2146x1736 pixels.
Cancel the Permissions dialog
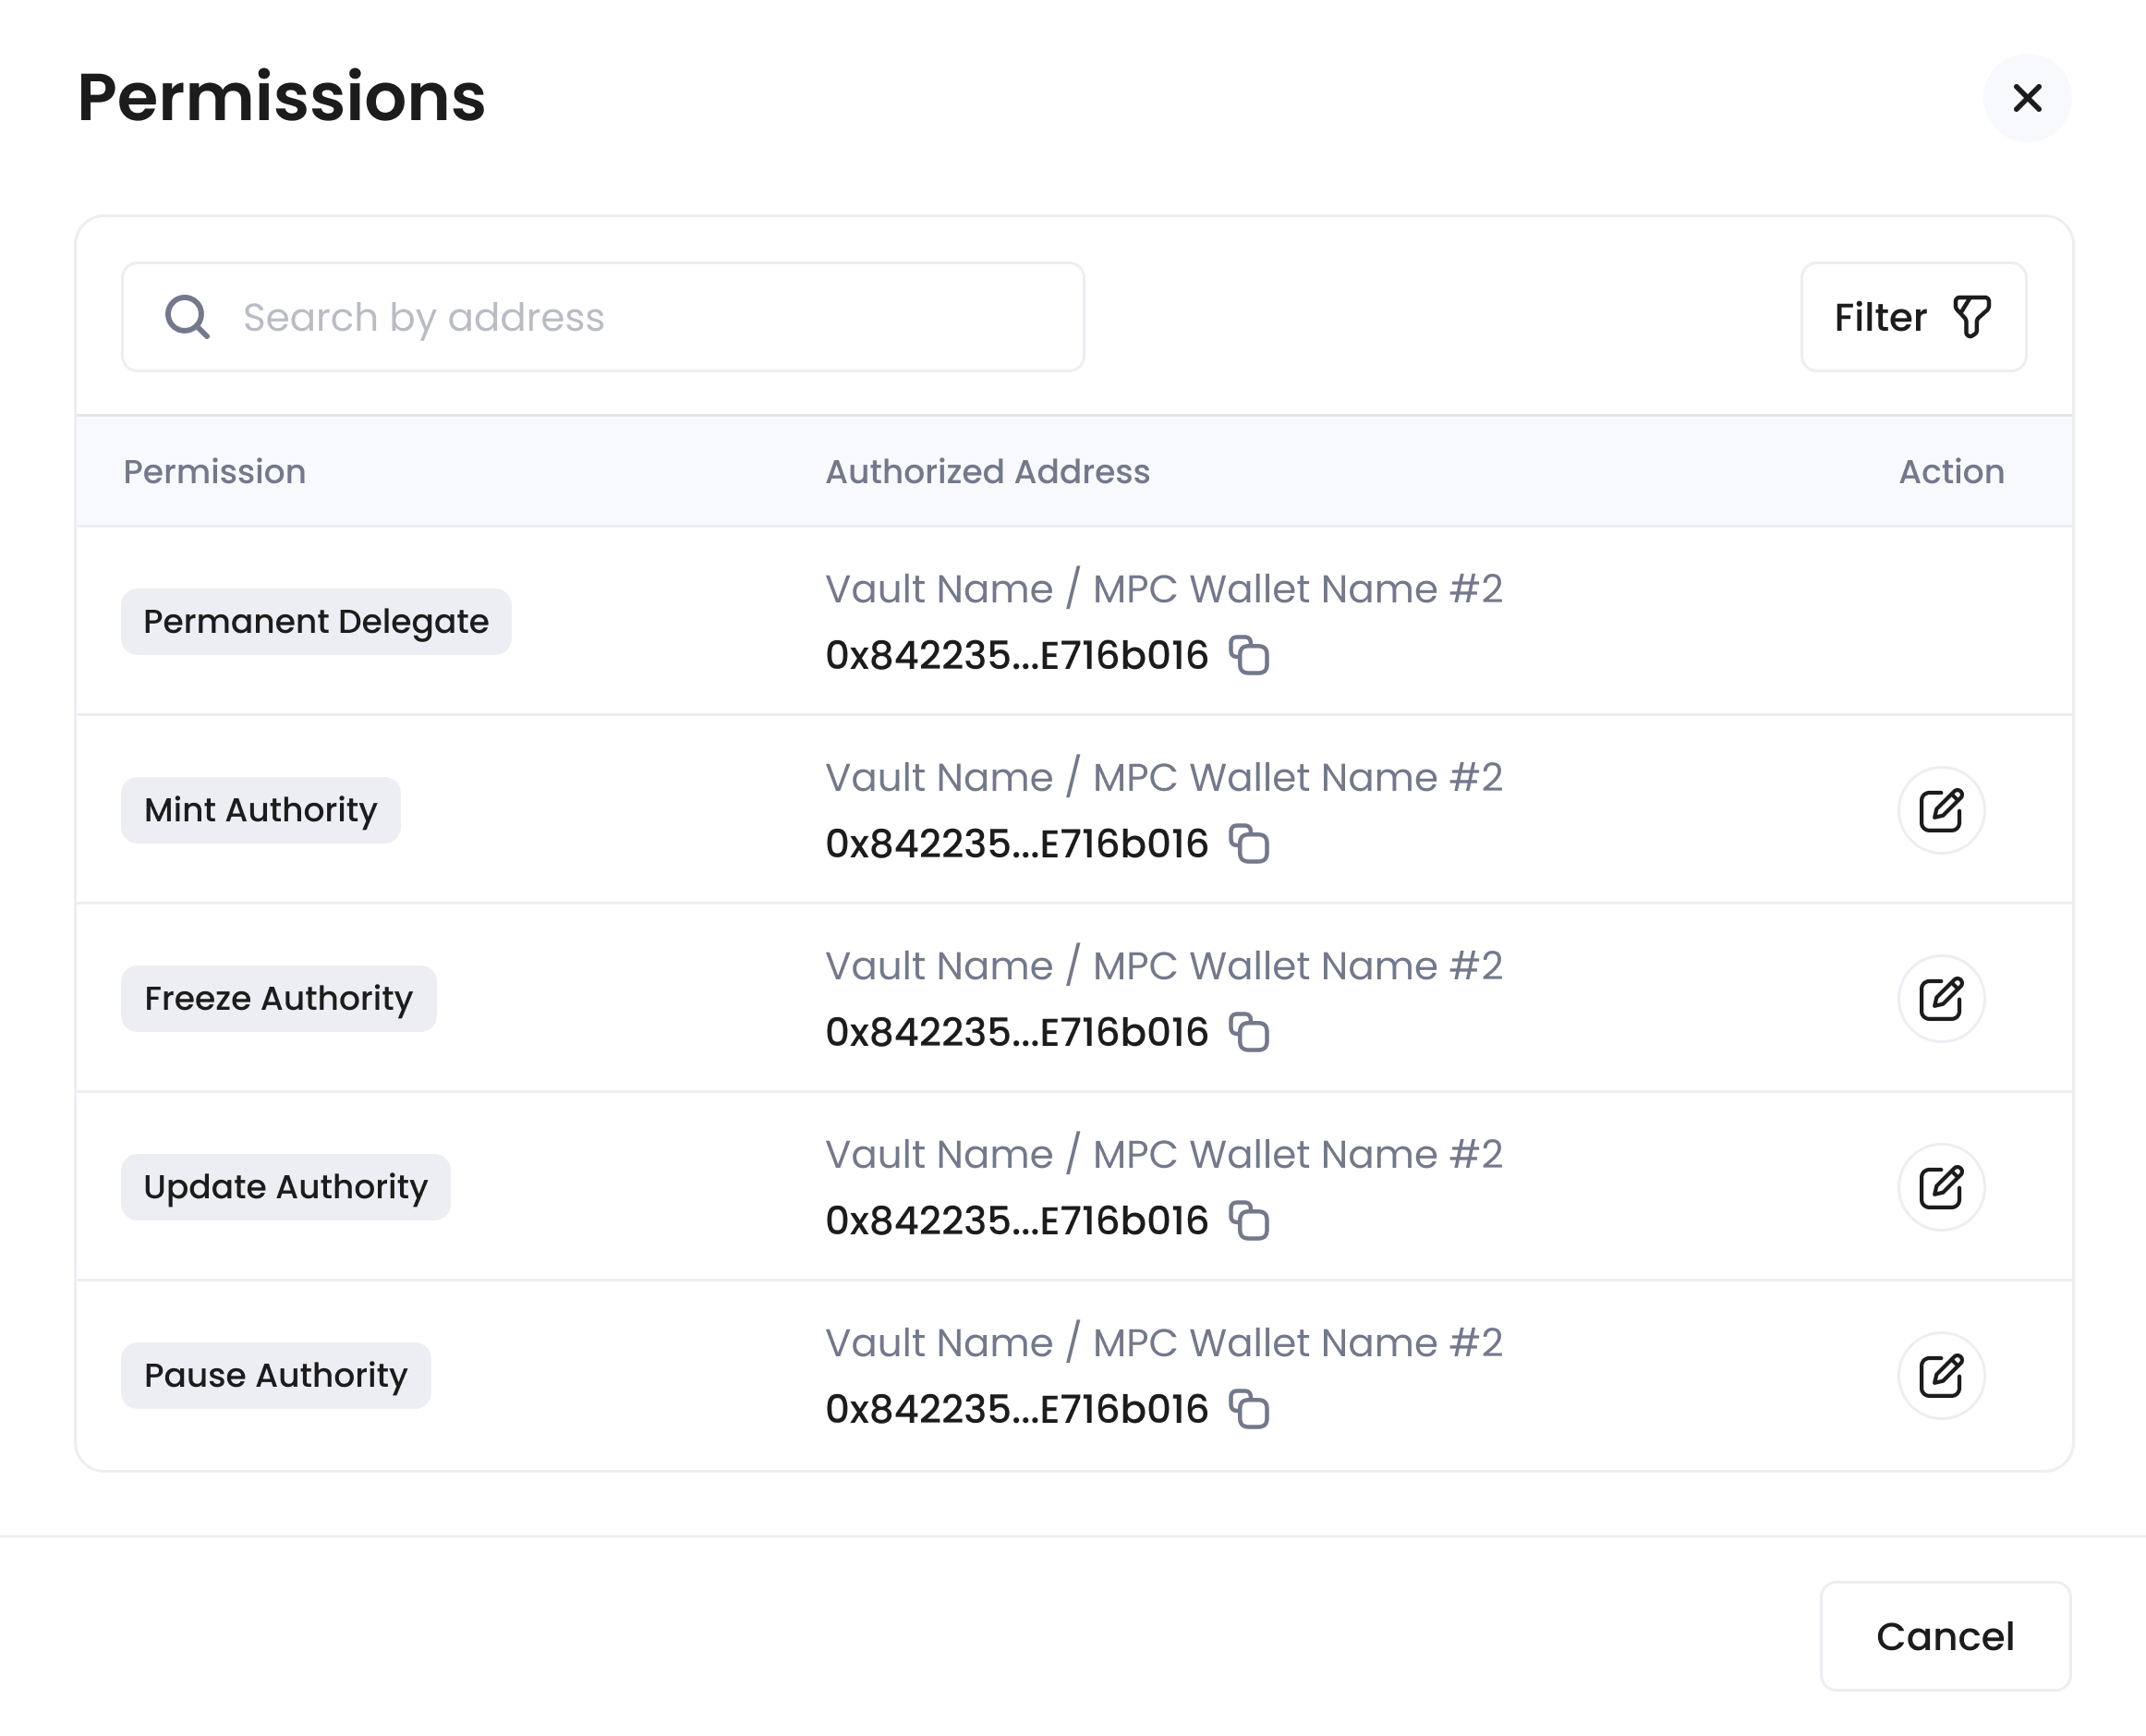(x=1944, y=1636)
